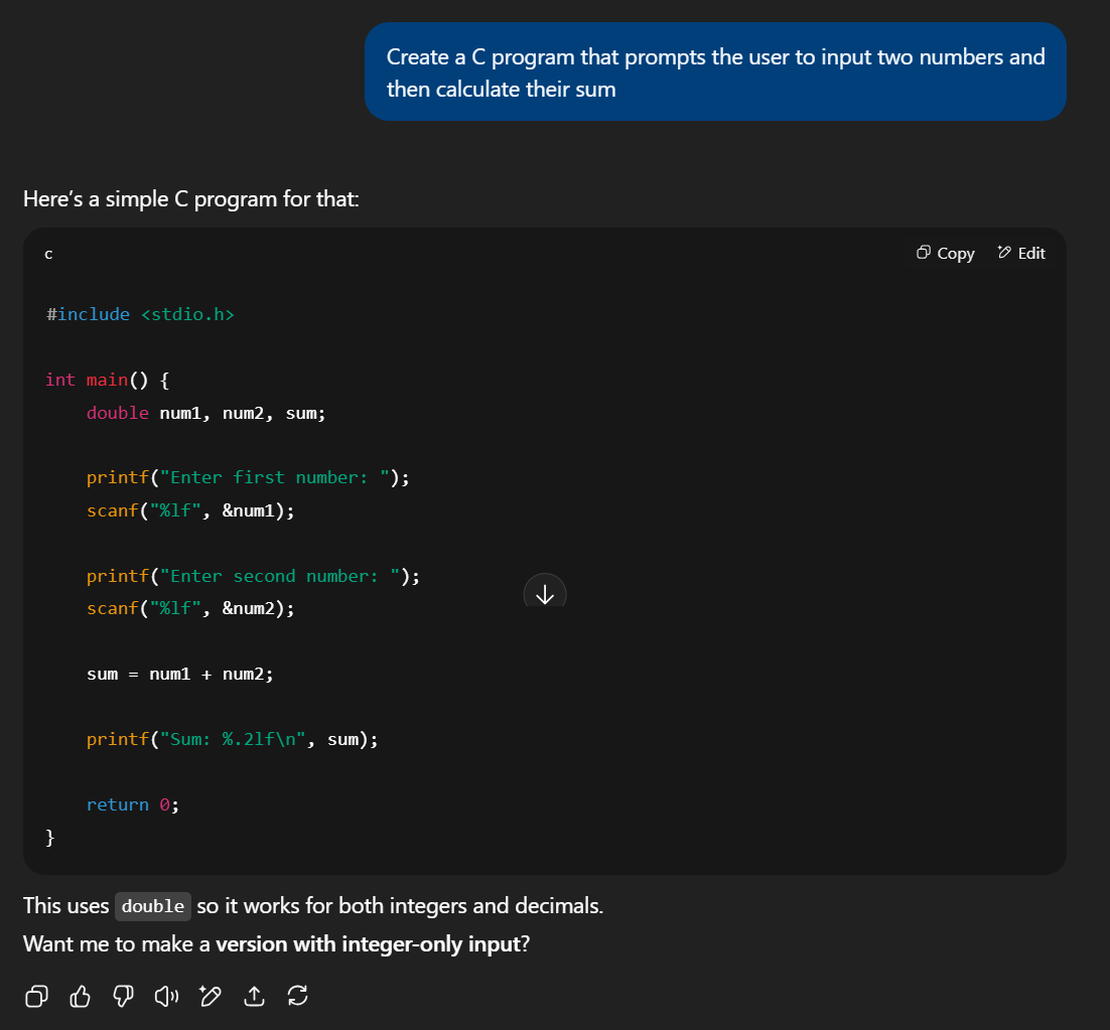The image size is (1110, 1030).
Task: Click the "sum = num1 + num2;" line
Action: click(x=179, y=674)
